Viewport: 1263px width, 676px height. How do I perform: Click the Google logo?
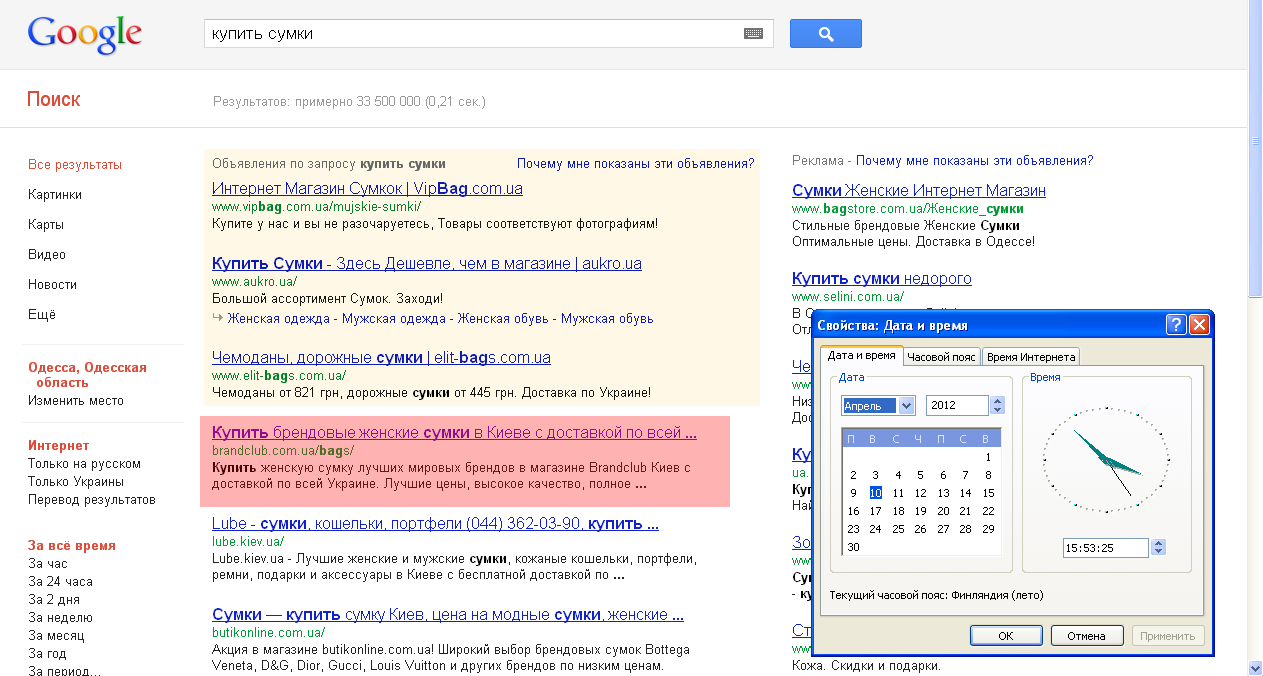tap(85, 35)
